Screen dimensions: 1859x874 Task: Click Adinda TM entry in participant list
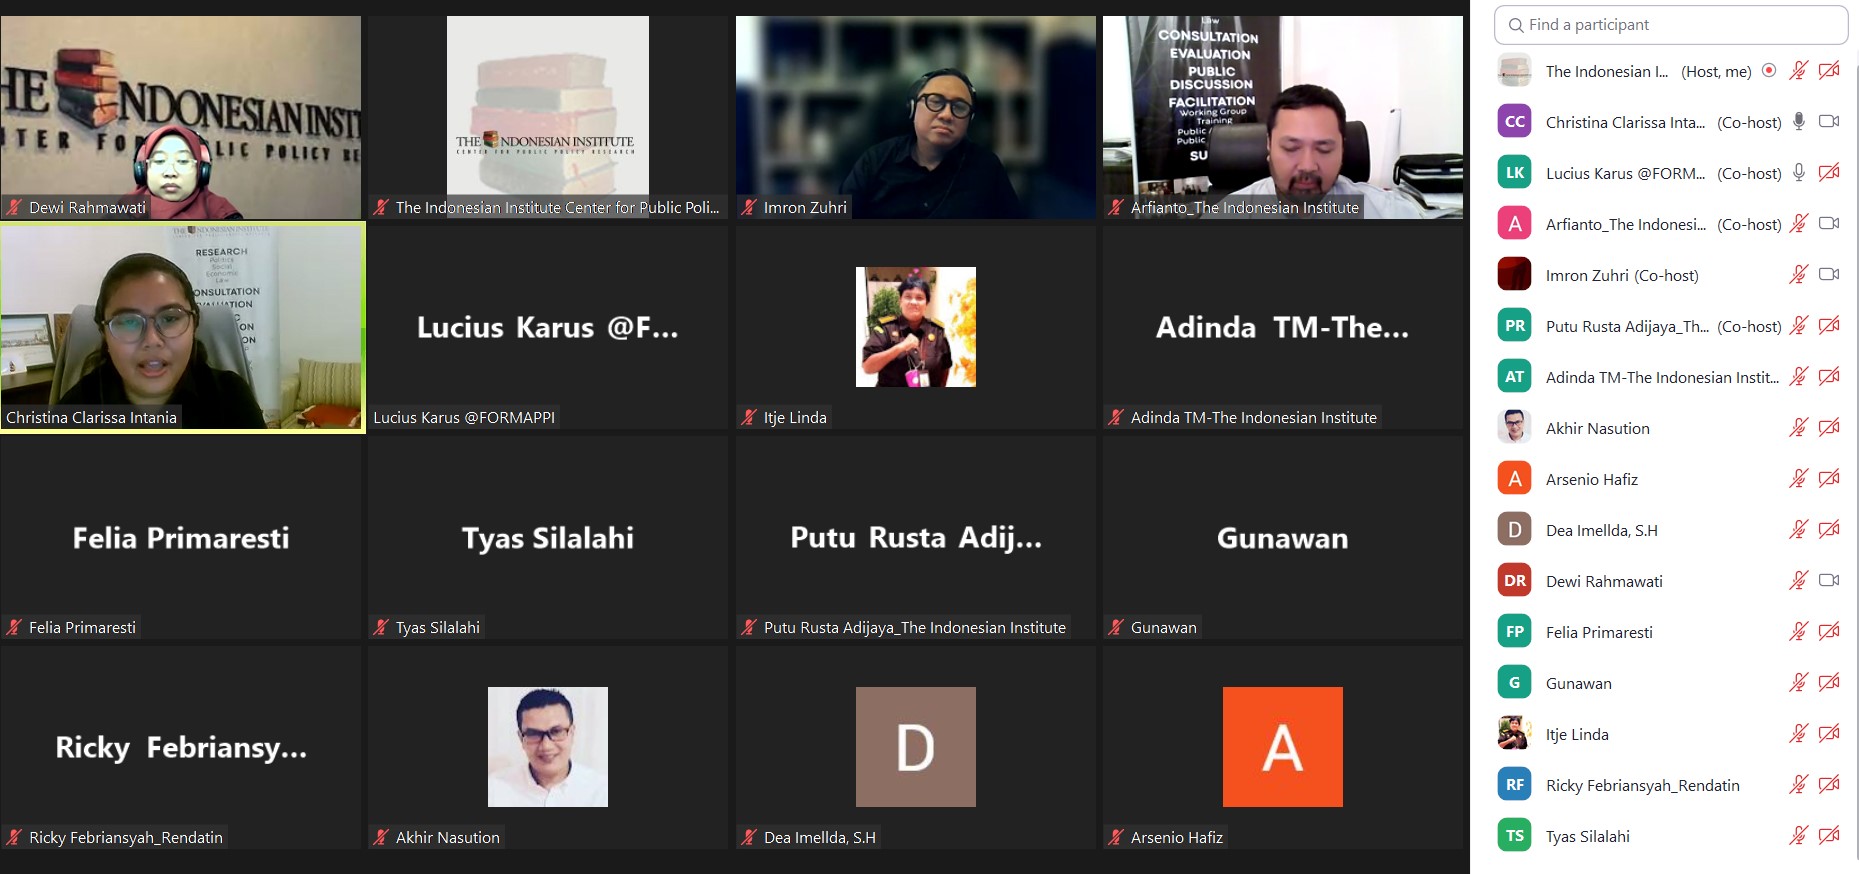pyautogui.click(x=1660, y=377)
